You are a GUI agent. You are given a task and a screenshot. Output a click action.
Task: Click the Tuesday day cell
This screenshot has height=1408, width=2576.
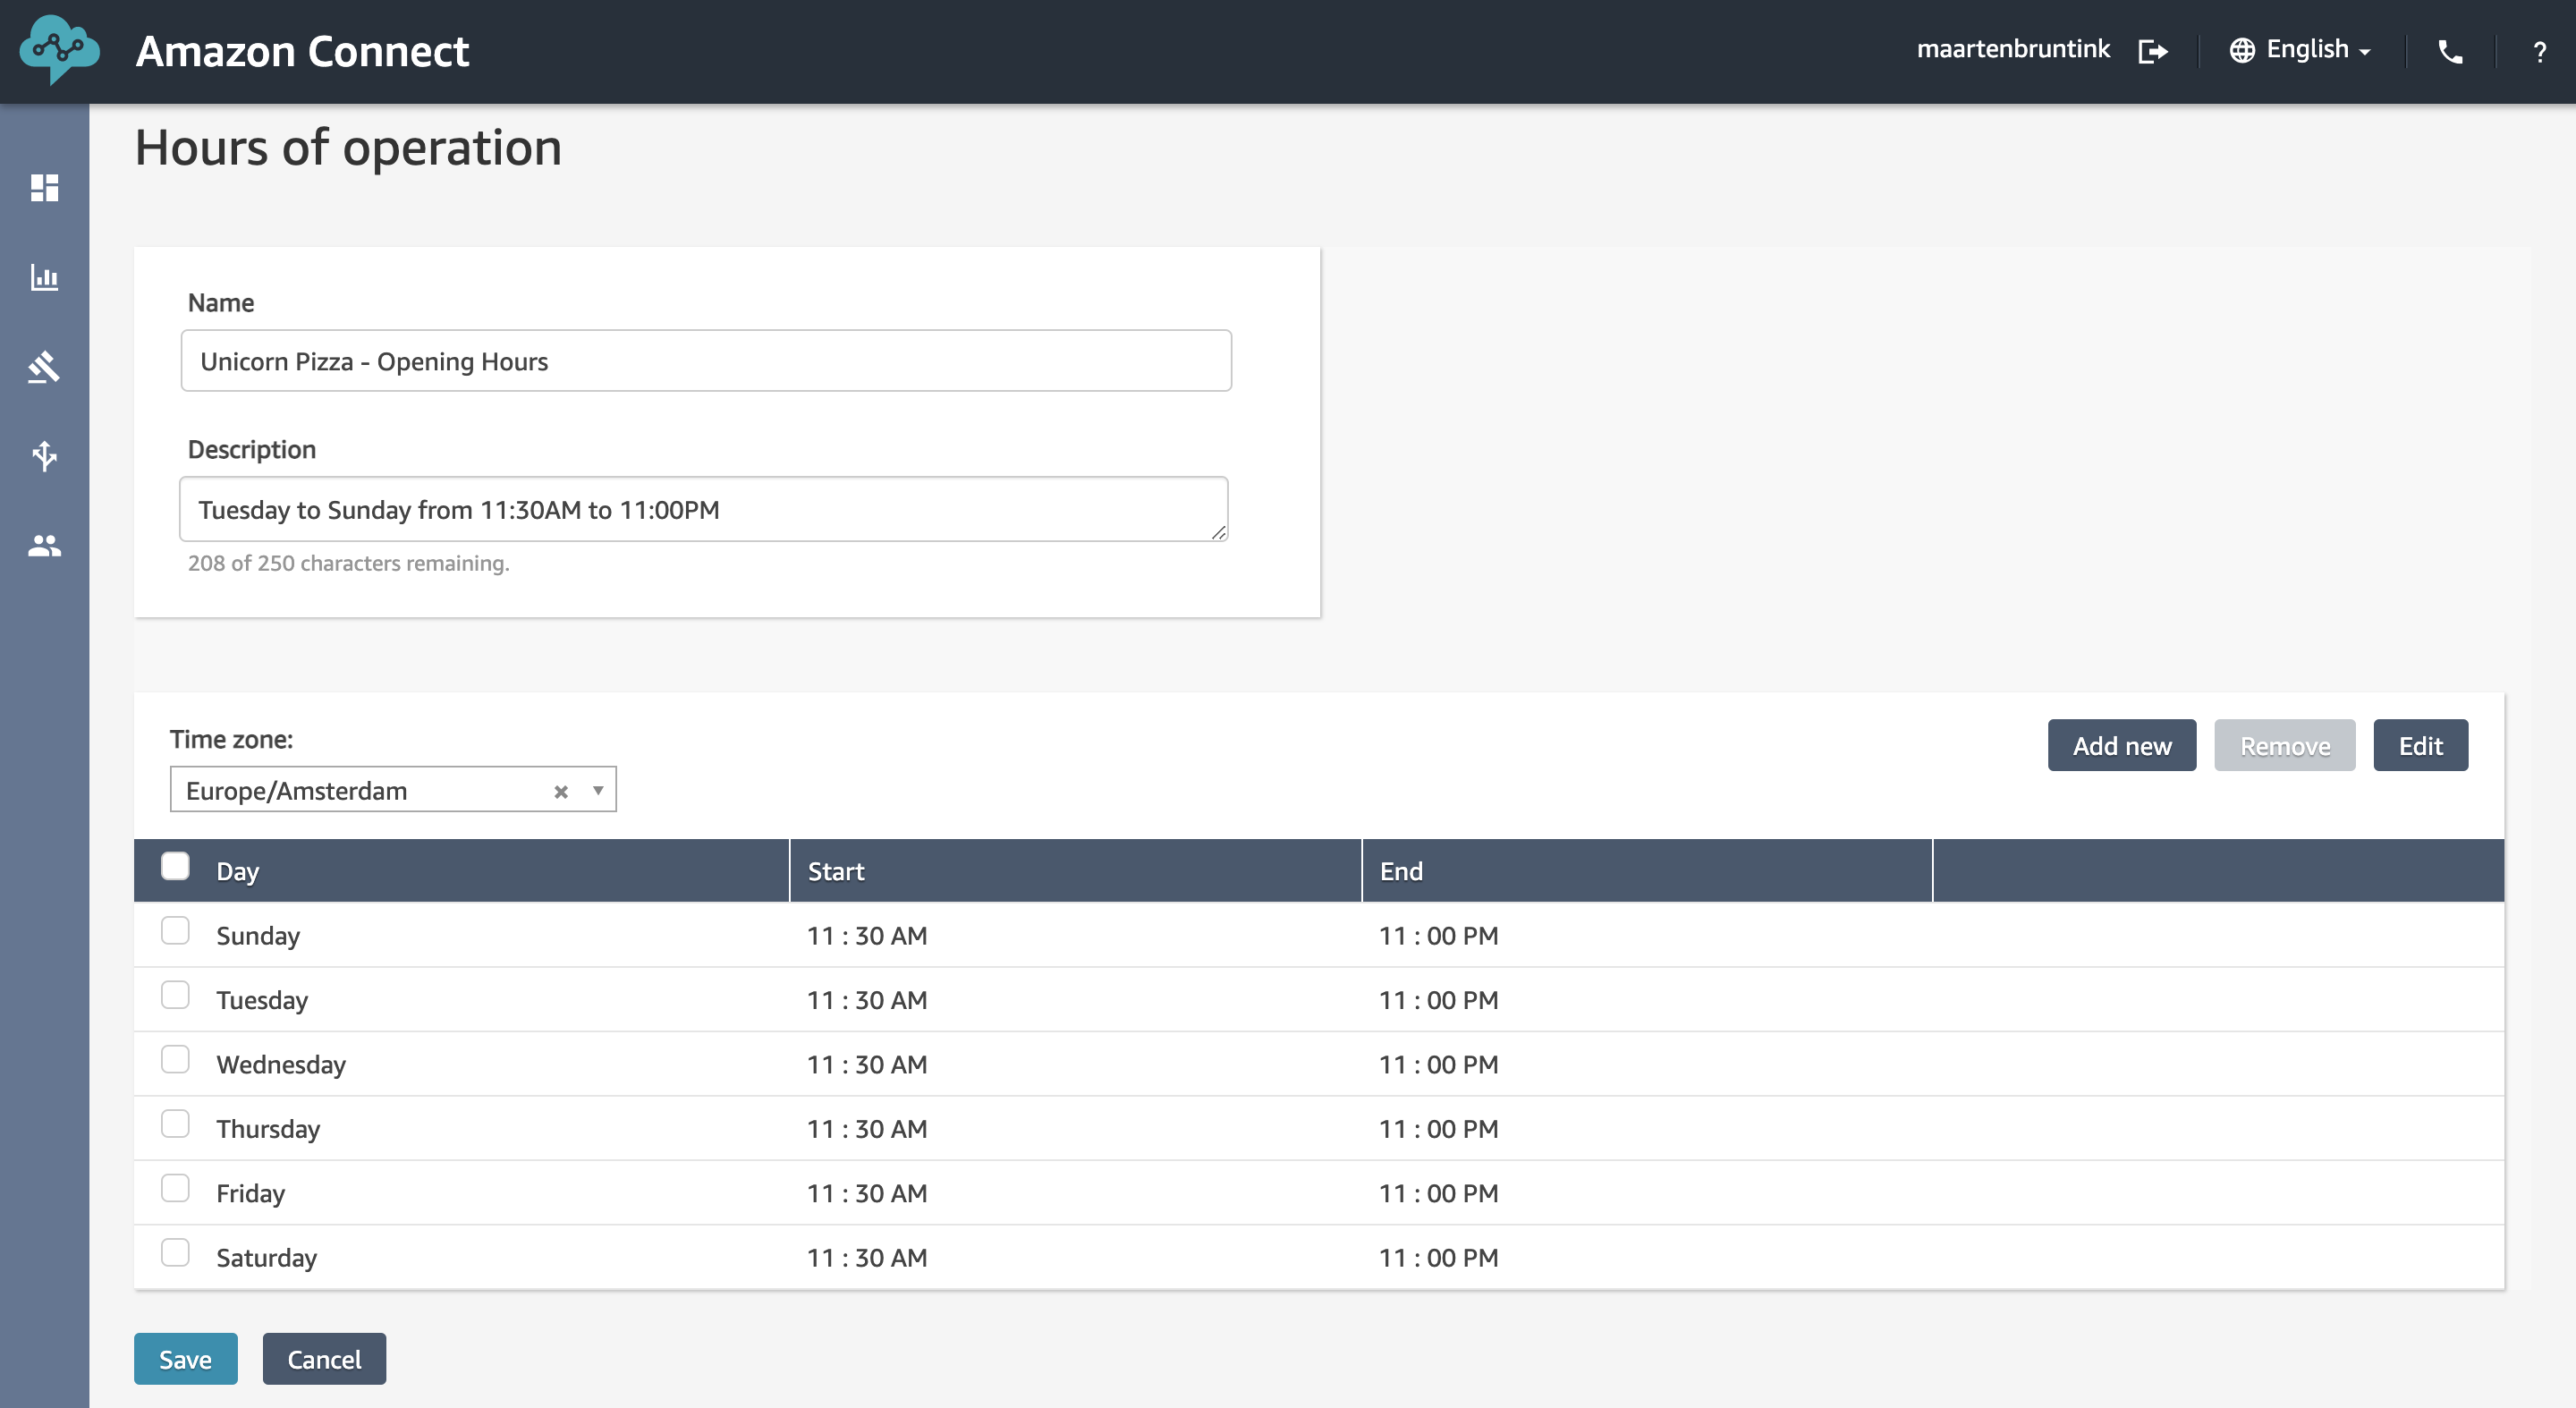click(262, 1000)
